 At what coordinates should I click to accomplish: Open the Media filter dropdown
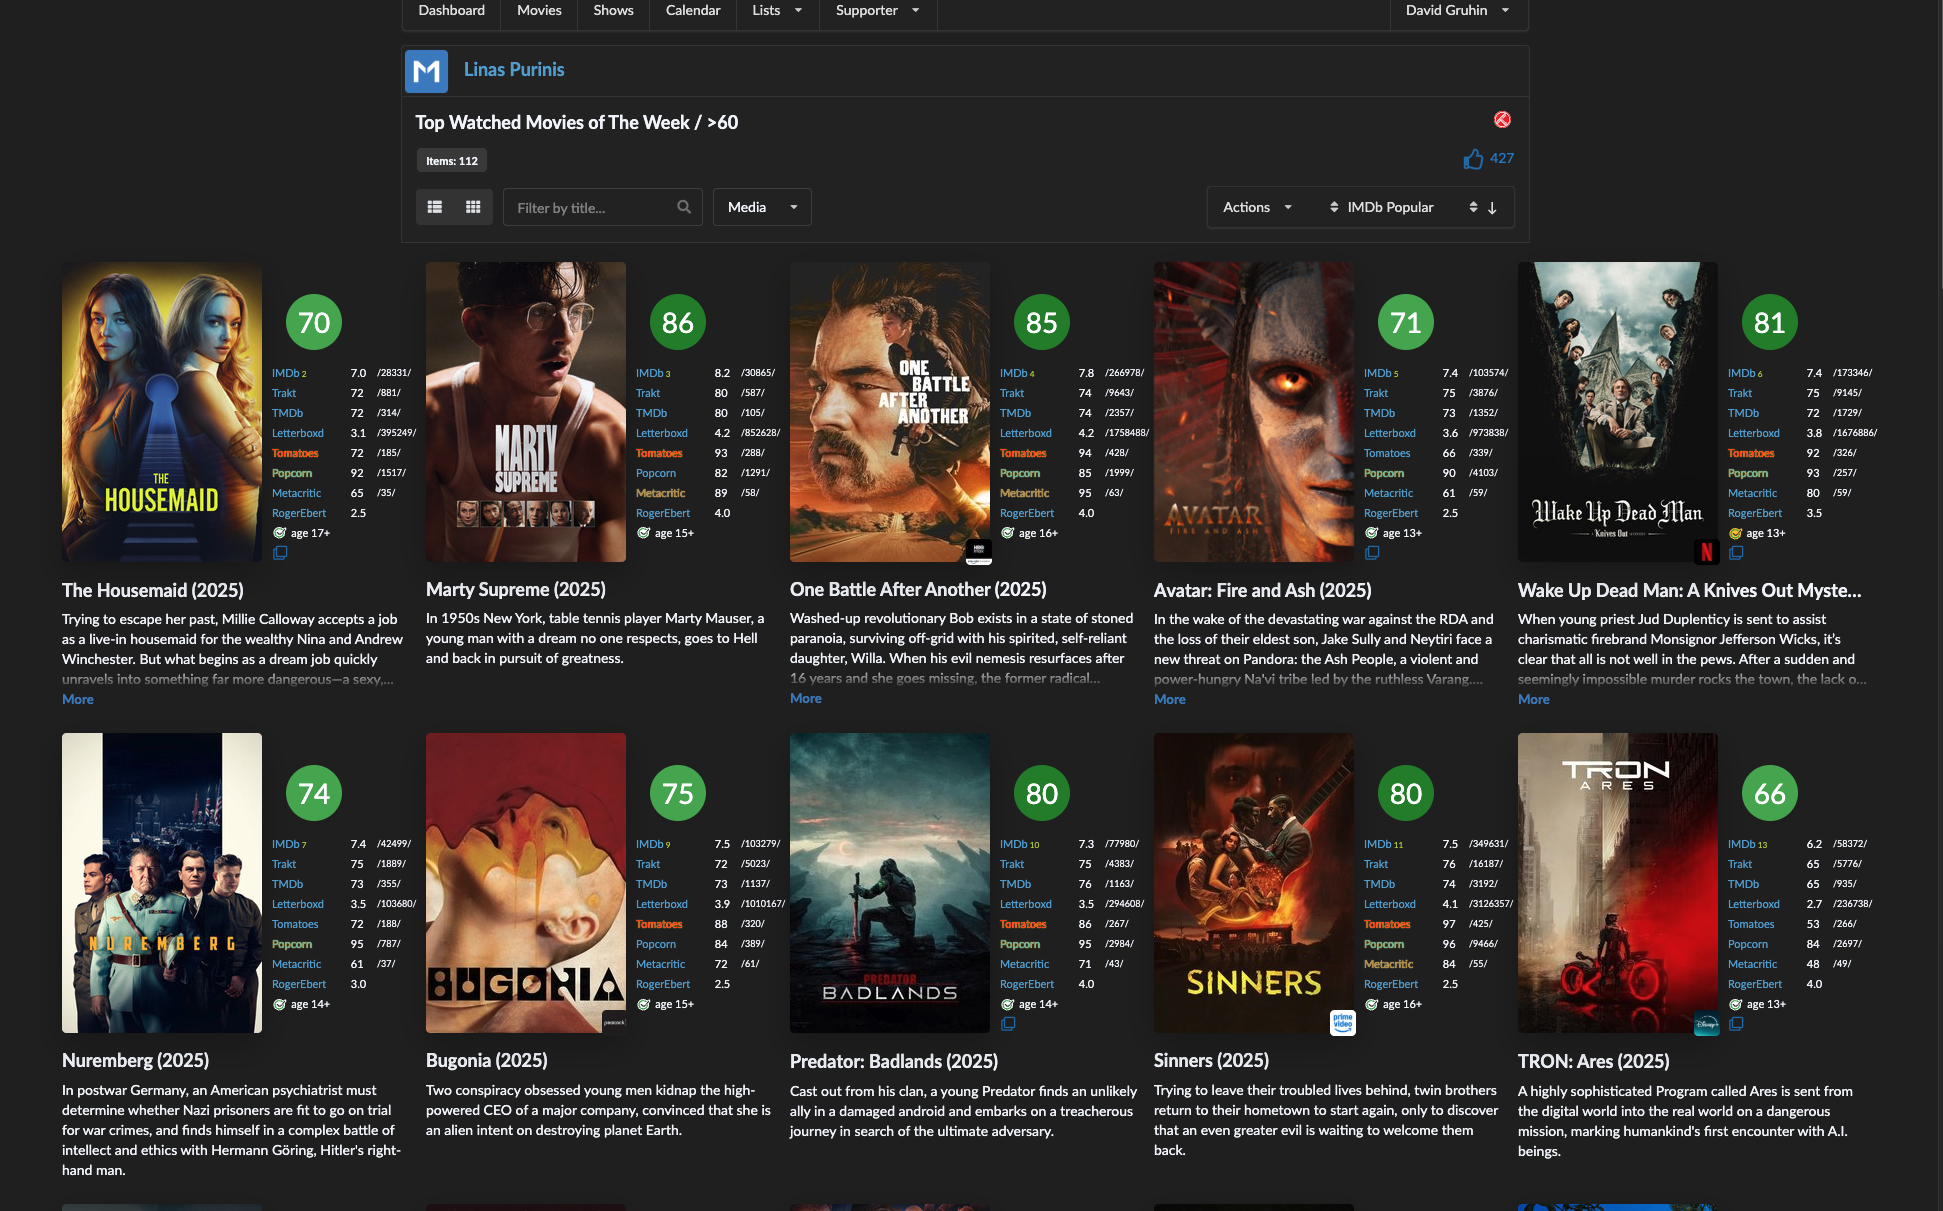click(761, 207)
